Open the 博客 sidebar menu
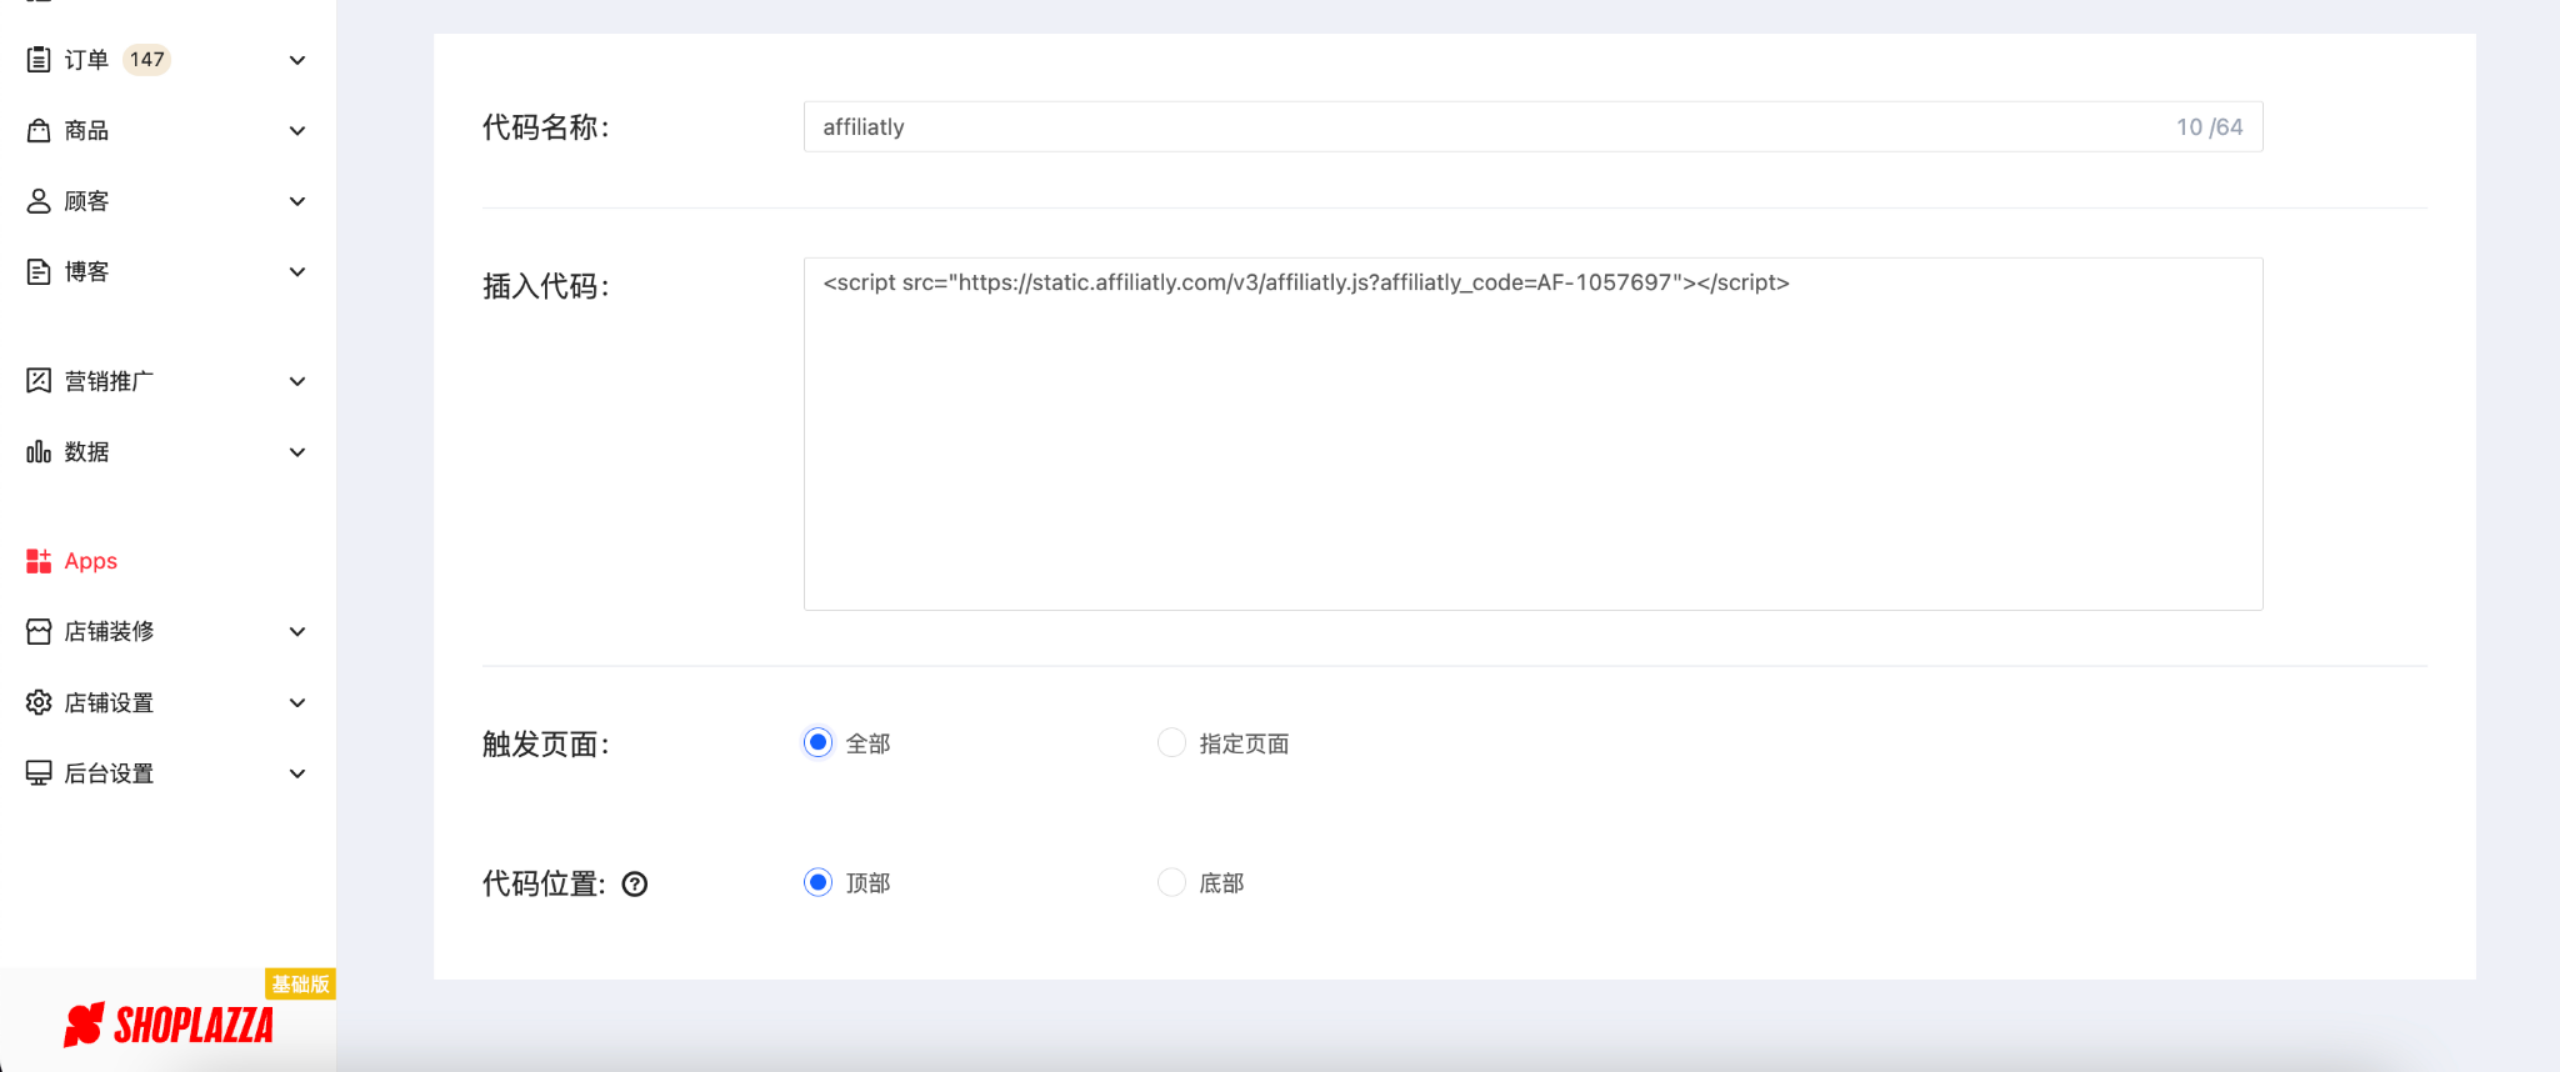Screen dimensions: 2560x1072 (166, 272)
